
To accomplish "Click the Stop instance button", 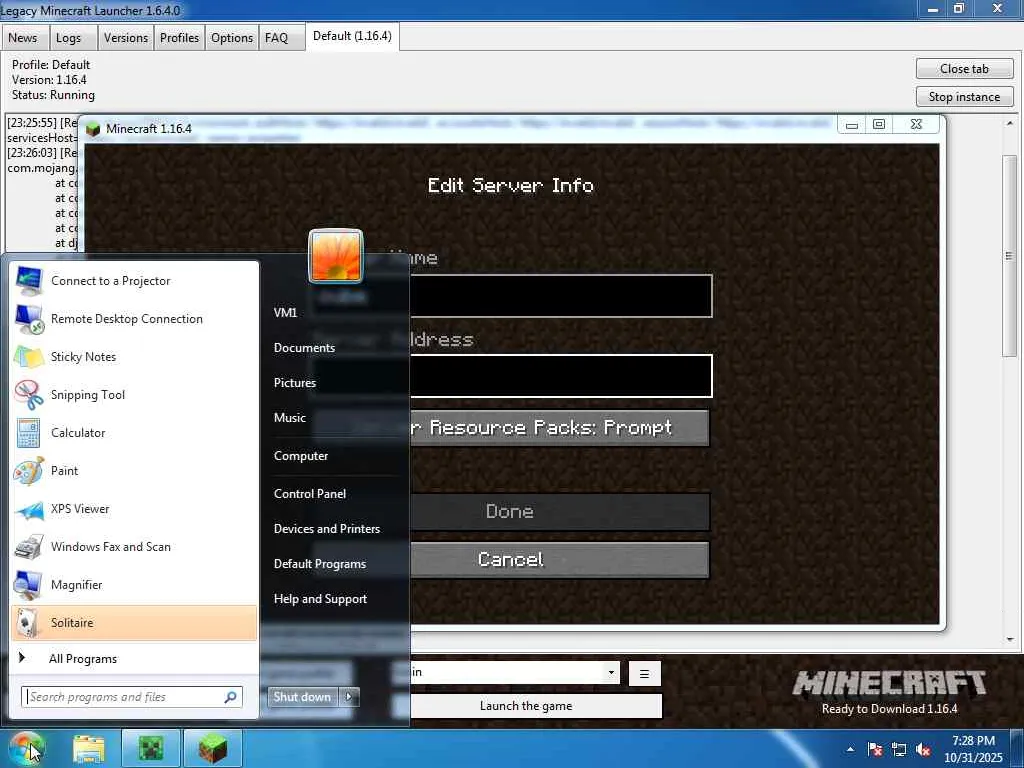I will click(x=965, y=97).
